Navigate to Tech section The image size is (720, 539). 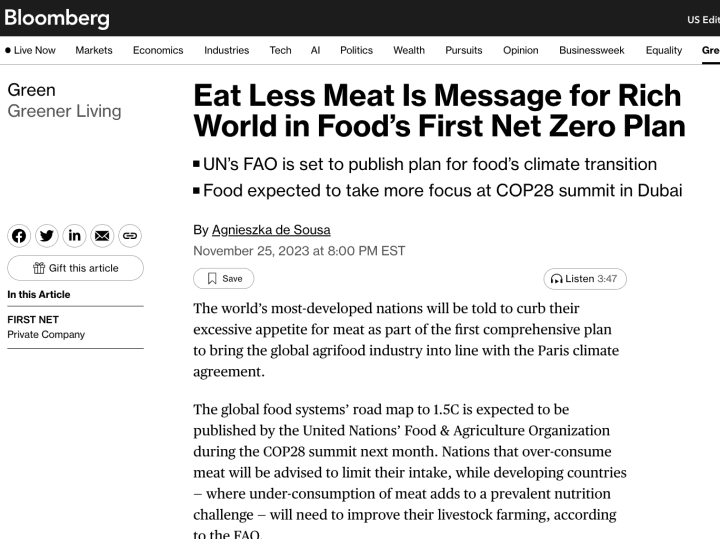pos(280,50)
